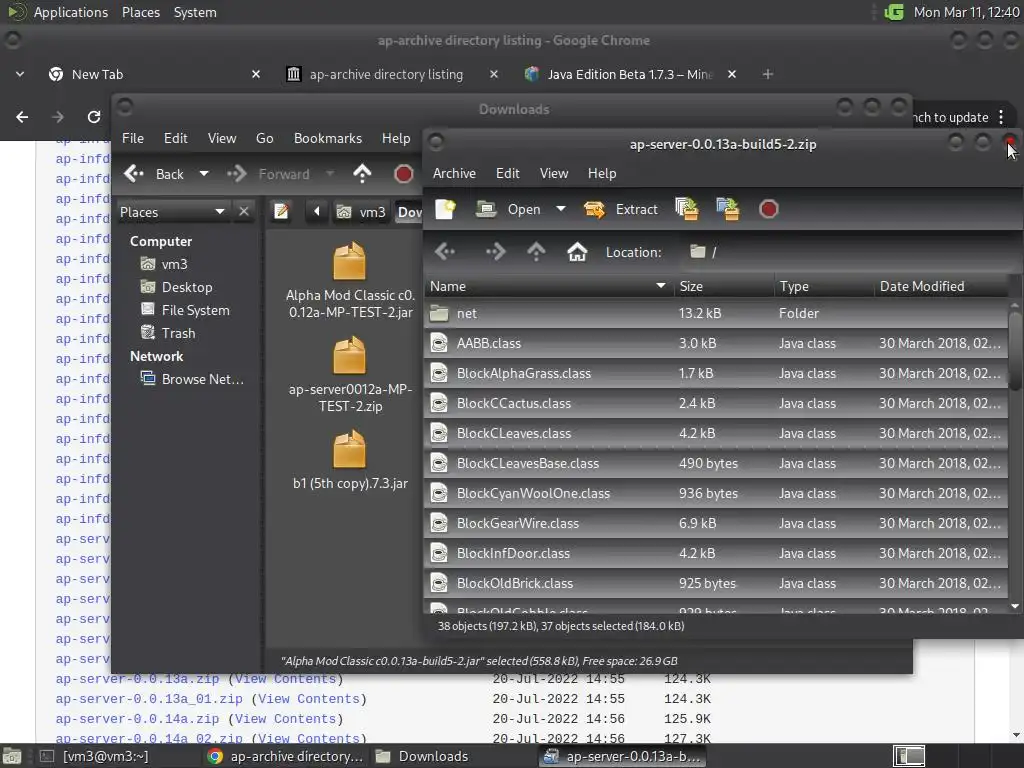This screenshot has height=768, width=1024.
Task: Click the add folder to archive icon
Action: point(728,209)
